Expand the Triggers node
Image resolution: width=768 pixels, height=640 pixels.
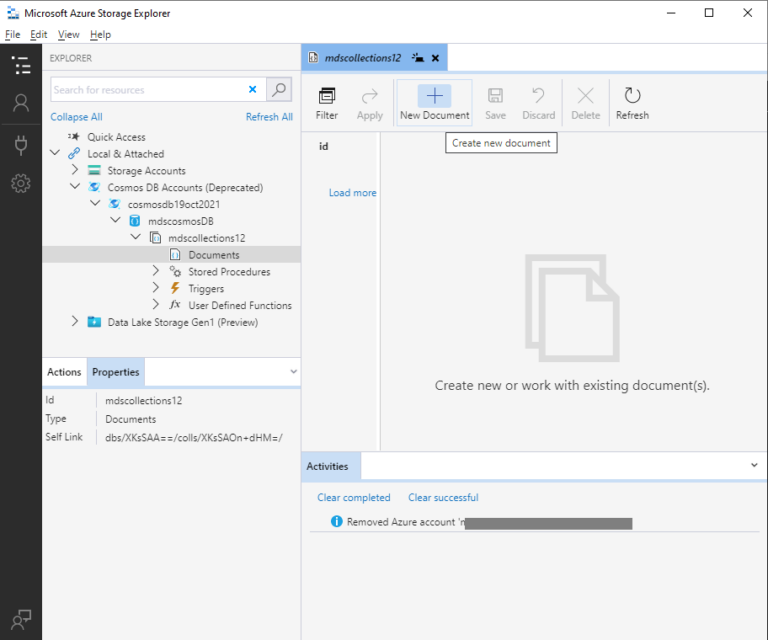(x=155, y=287)
